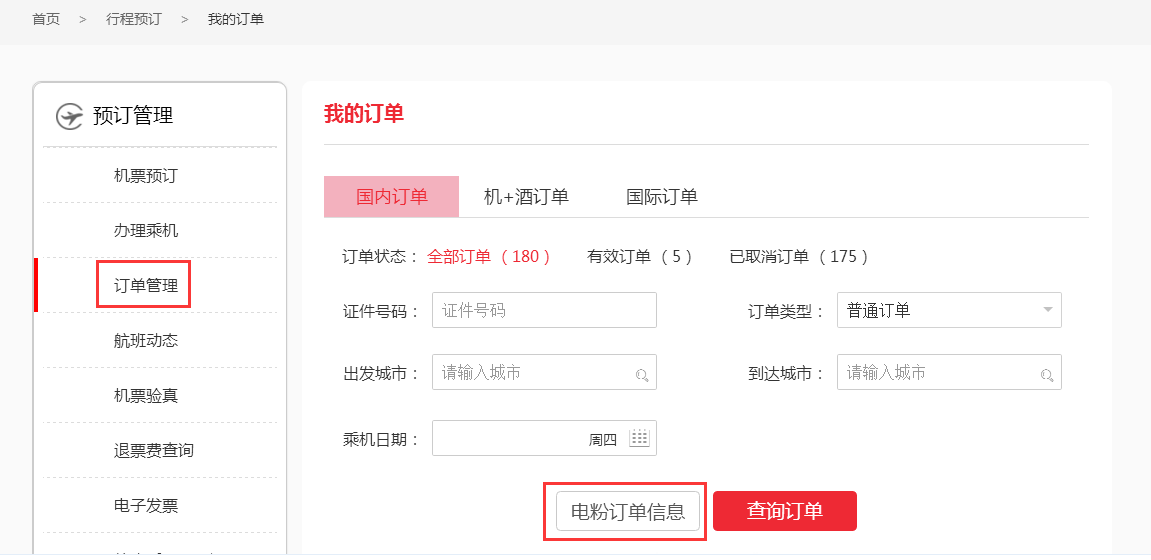Switch to the 机+酒订单 tab
Image resolution: width=1151 pixels, height=560 pixels.
[x=526, y=197]
